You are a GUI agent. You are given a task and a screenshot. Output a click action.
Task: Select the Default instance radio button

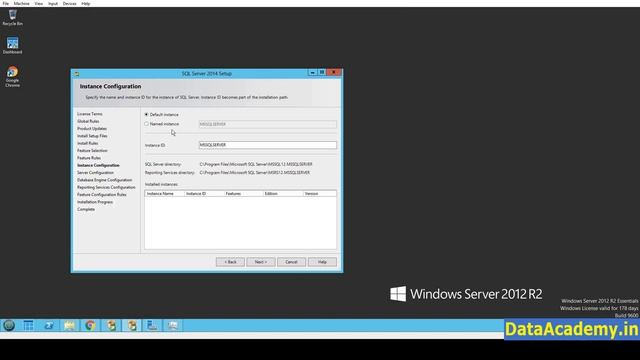[147, 115]
